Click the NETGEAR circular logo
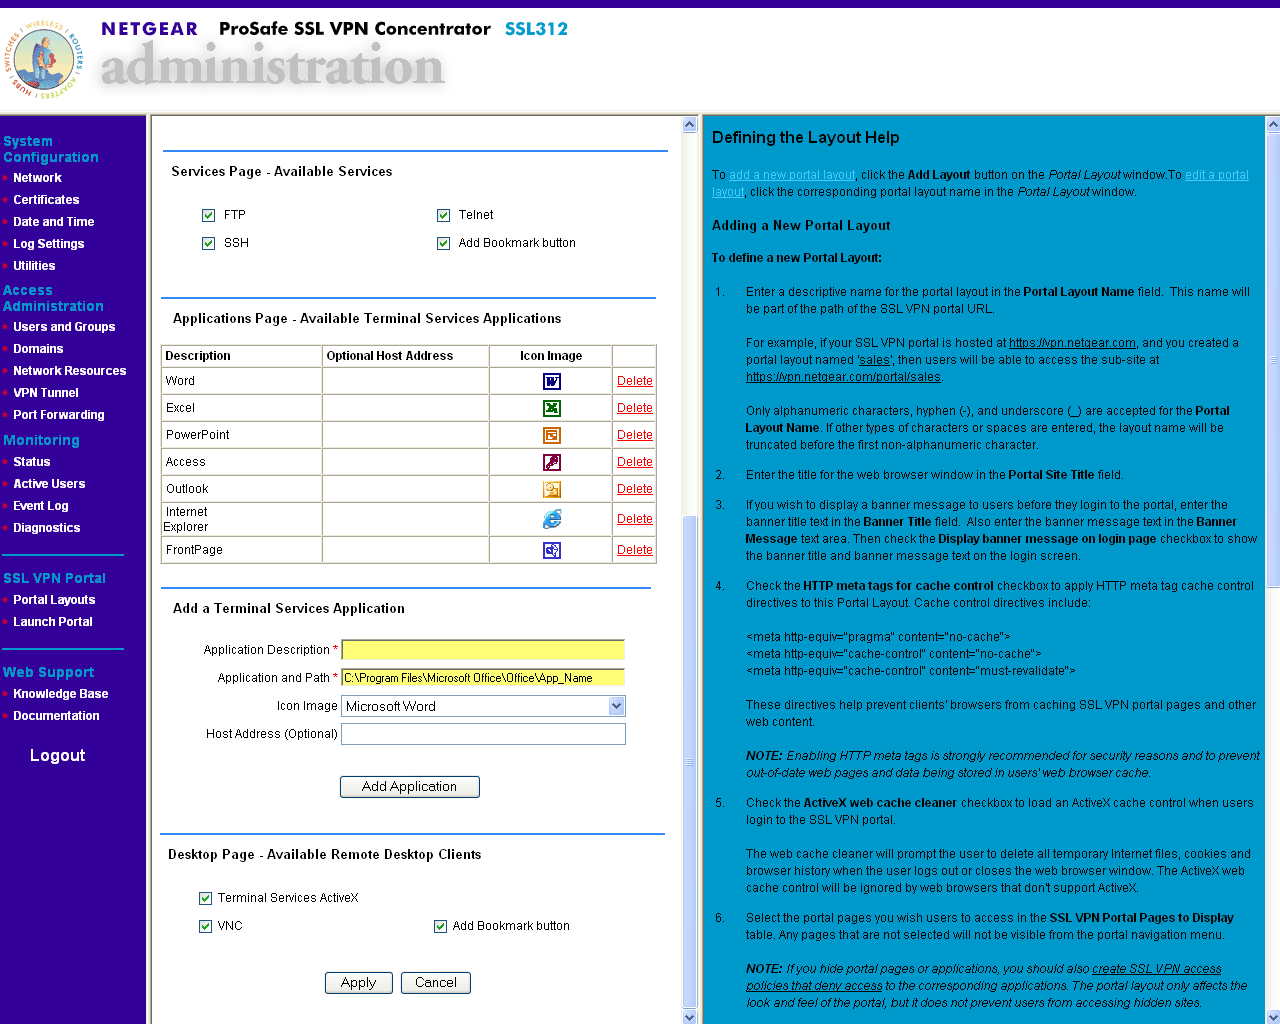Image resolution: width=1280 pixels, height=1024 pixels. click(44, 59)
